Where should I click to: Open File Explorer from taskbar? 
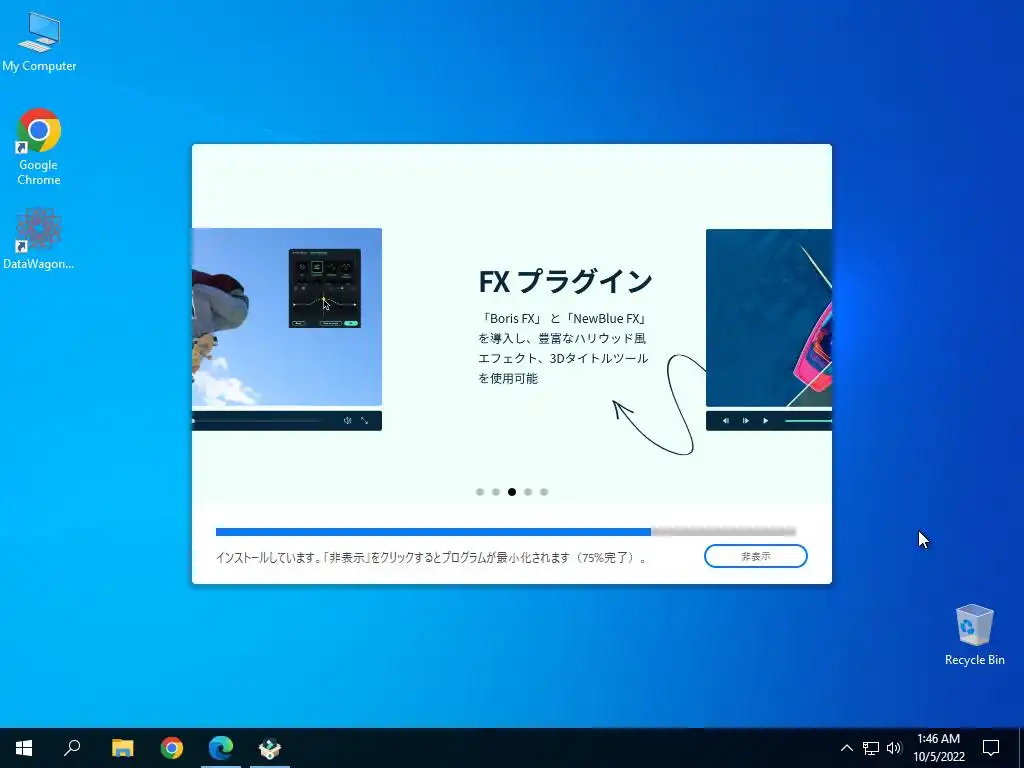[122, 748]
